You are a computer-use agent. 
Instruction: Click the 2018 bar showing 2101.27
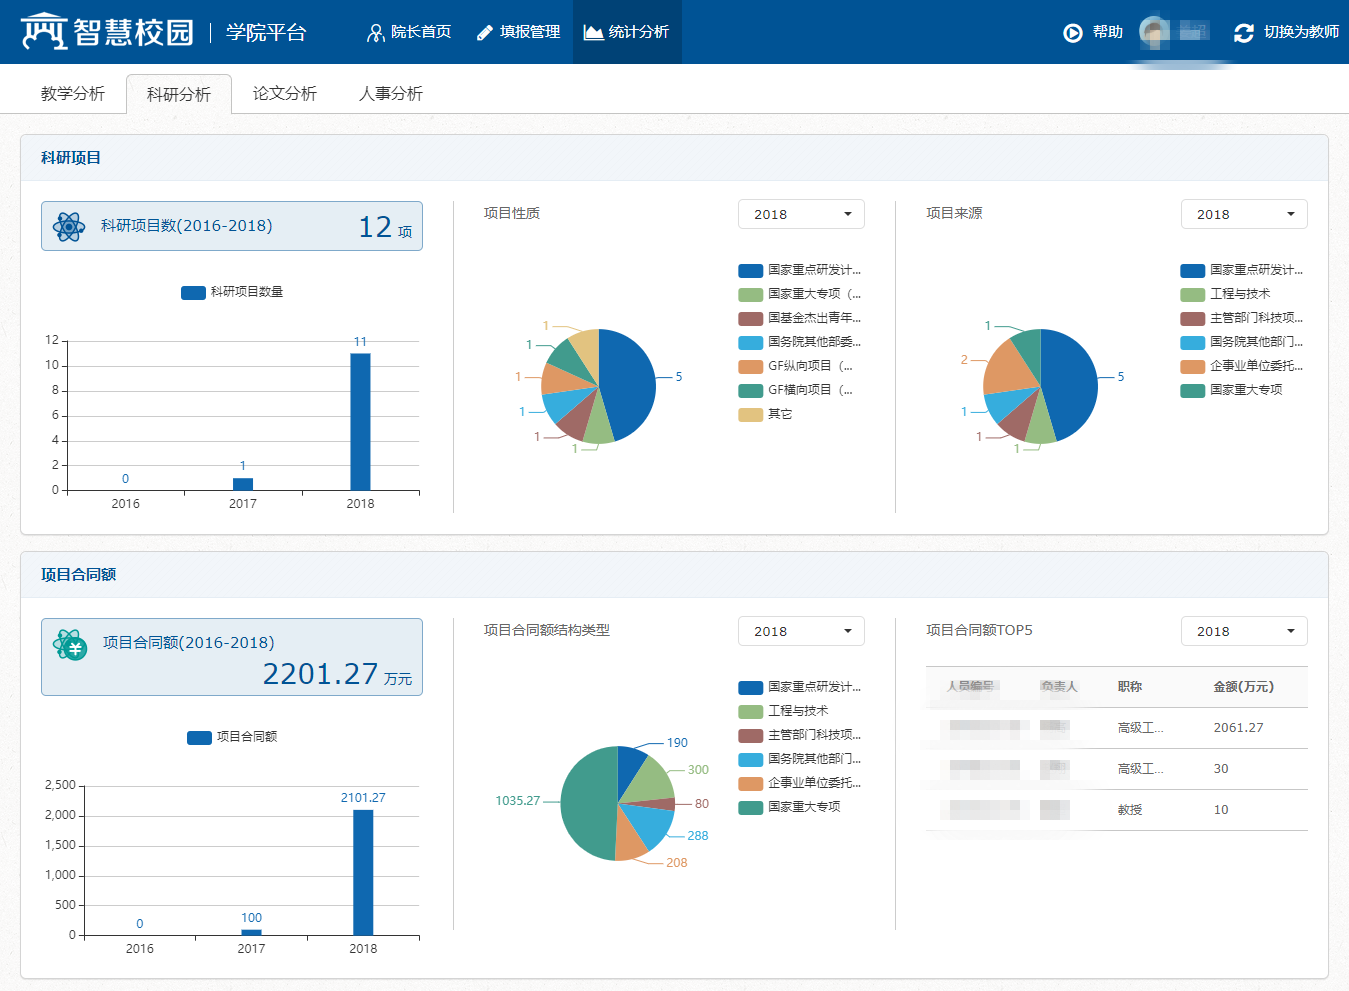[x=363, y=872]
